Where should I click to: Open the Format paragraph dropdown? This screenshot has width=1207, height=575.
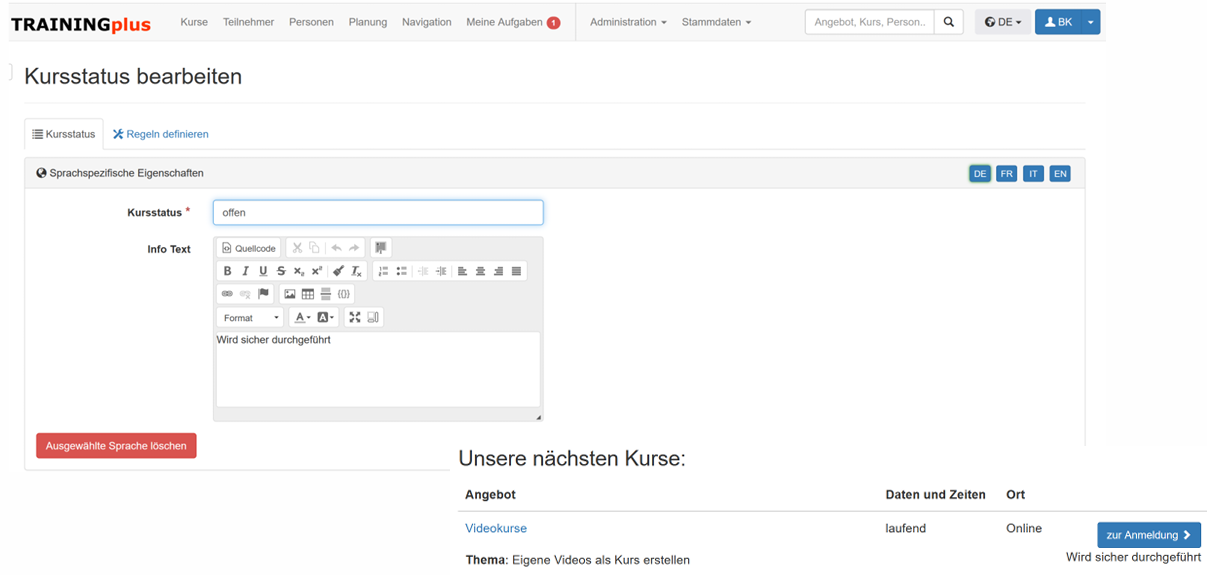[251, 318]
